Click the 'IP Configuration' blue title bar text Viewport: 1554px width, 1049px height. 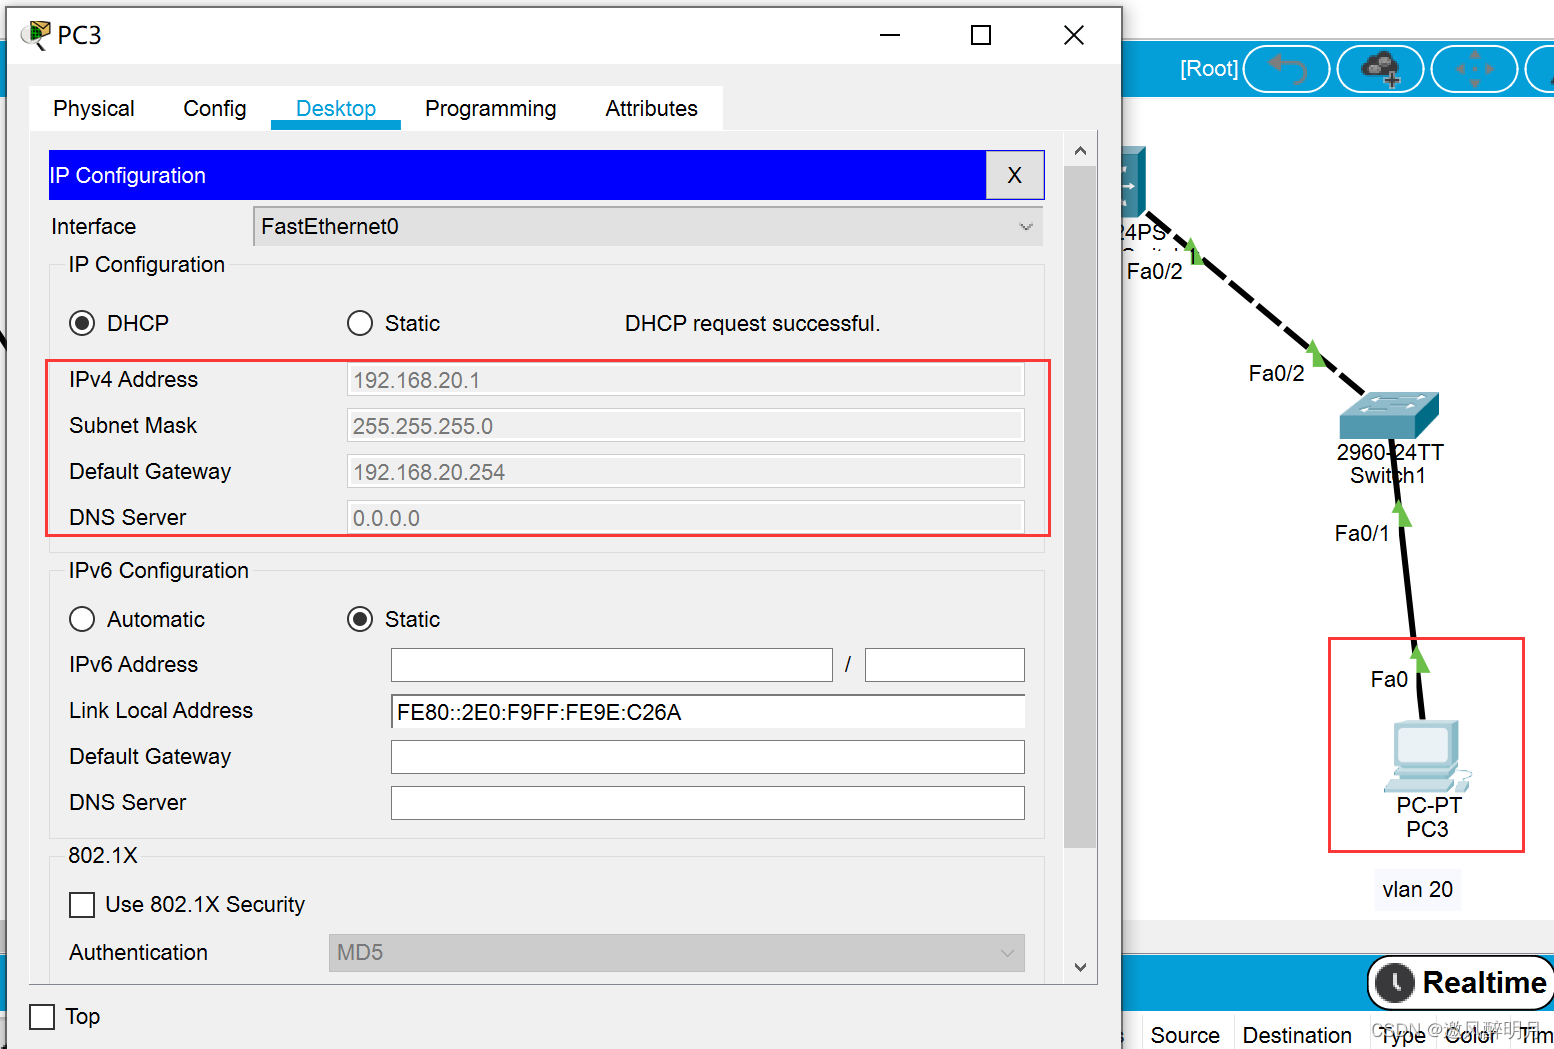coord(128,175)
